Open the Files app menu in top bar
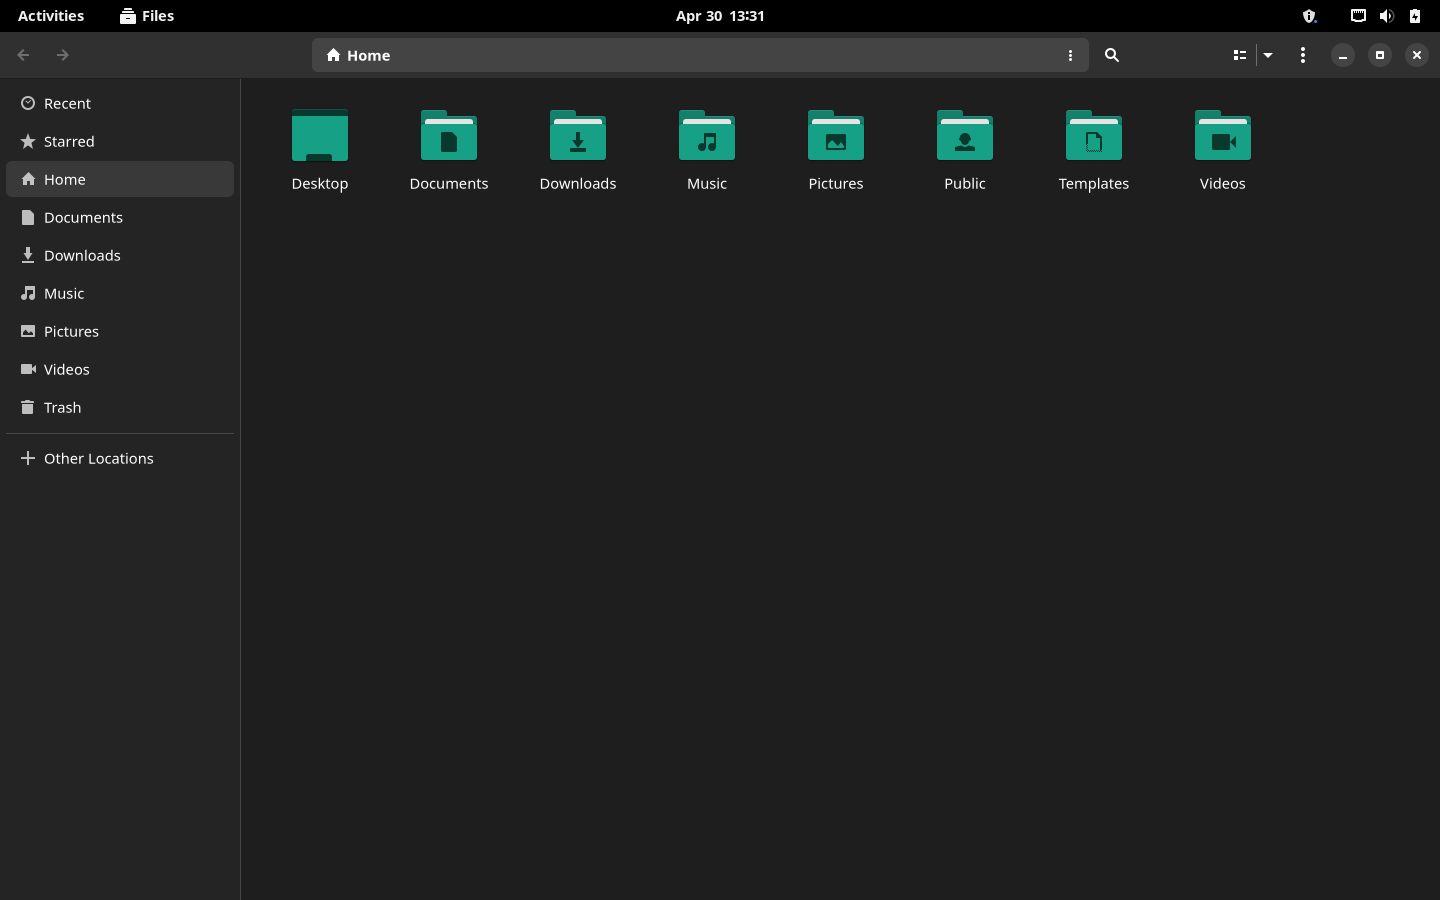1440x900 pixels. pyautogui.click(x=147, y=16)
